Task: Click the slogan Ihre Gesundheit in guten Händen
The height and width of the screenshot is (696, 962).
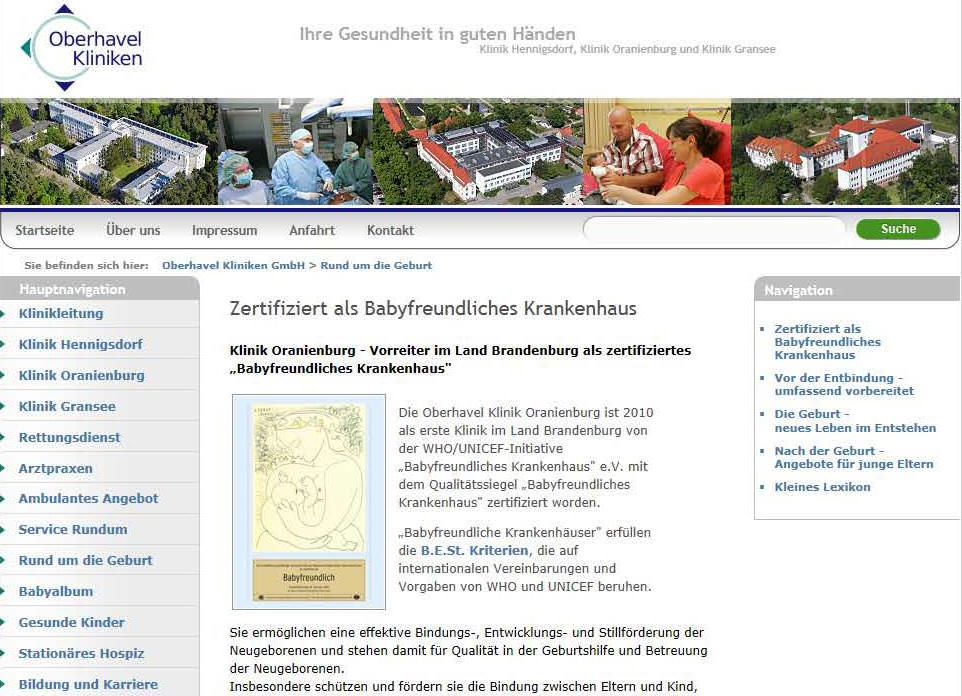Action: coord(437,34)
